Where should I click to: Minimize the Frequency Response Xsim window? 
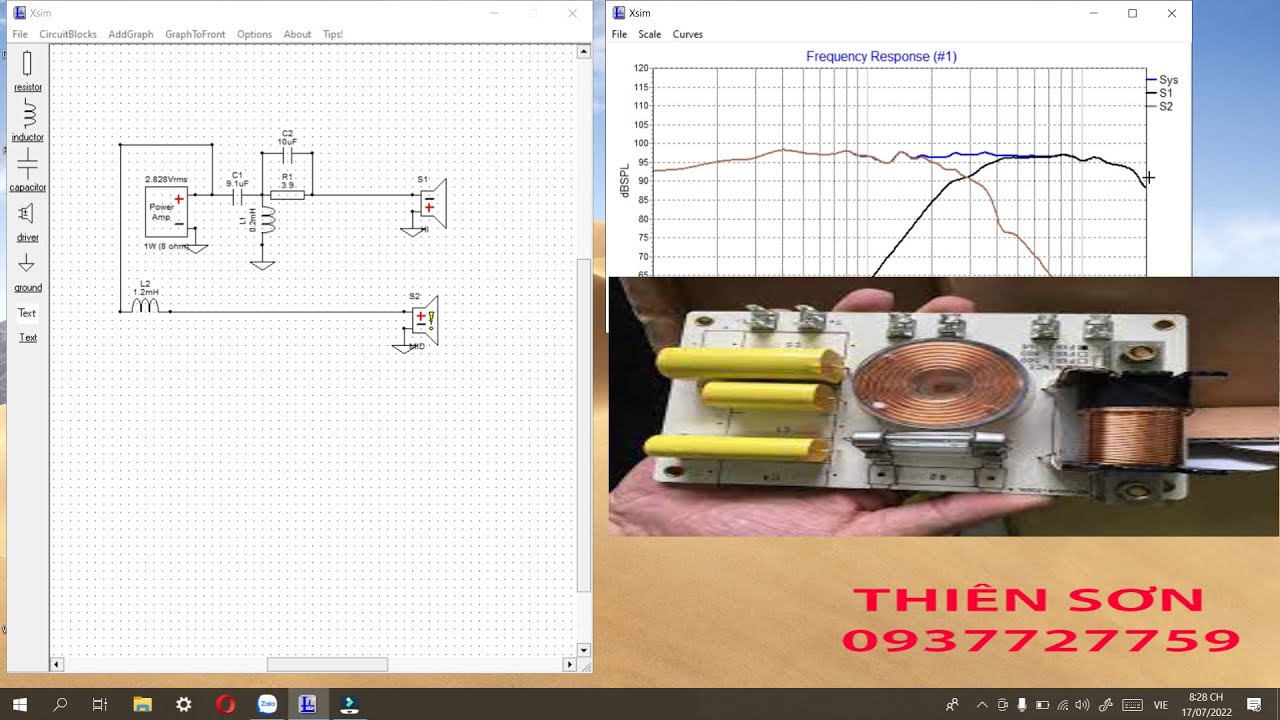[x=1094, y=13]
